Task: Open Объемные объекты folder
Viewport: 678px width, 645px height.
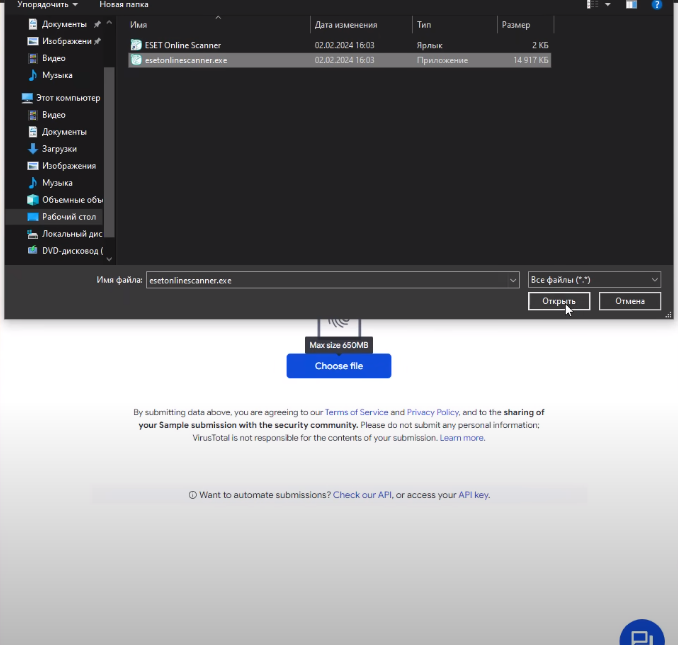Action: (65, 200)
